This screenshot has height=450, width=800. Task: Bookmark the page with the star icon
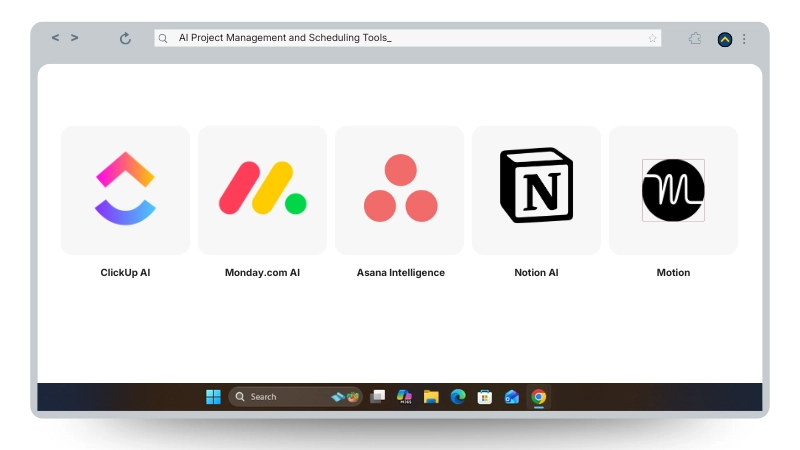(652, 38)
